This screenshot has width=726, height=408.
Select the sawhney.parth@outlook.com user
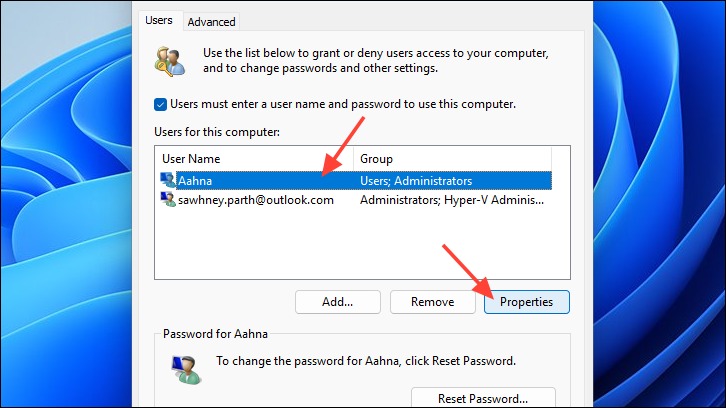click(x=256, y=200)
